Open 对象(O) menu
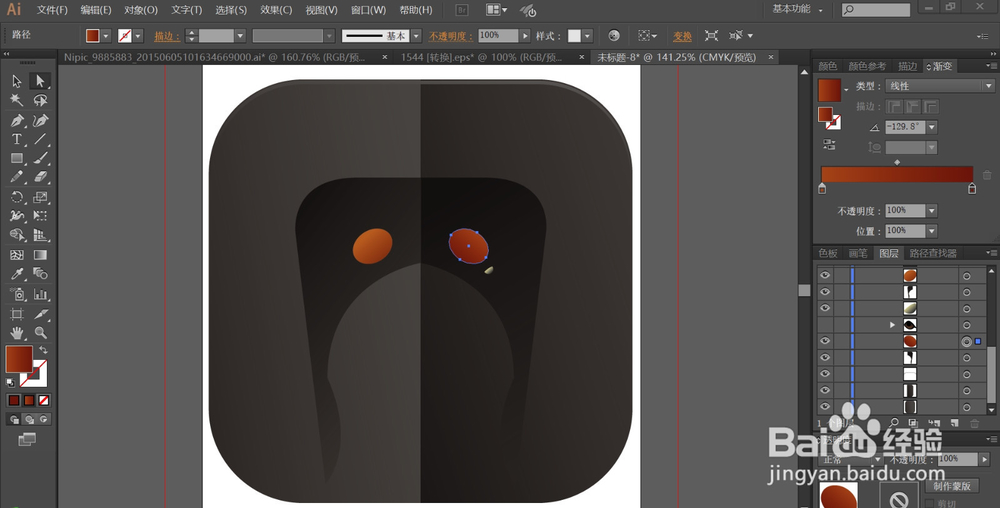 coord(141,10)
